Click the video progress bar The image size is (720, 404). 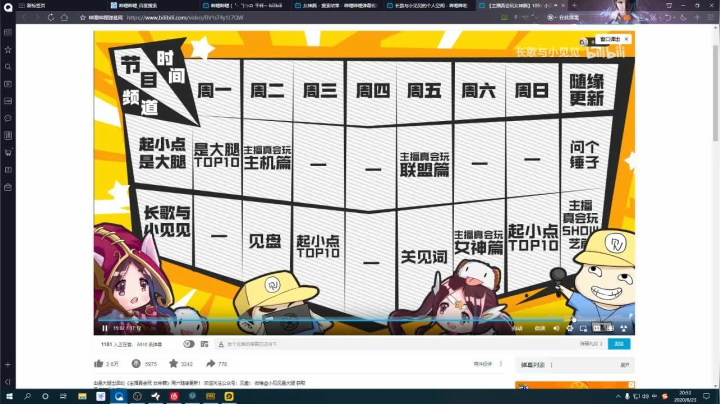coord(364,320)
